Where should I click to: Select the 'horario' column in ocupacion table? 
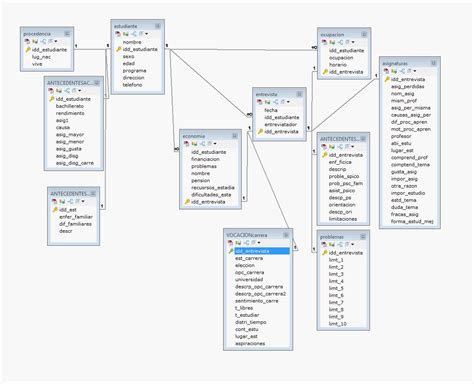click(x=338, y=65)
